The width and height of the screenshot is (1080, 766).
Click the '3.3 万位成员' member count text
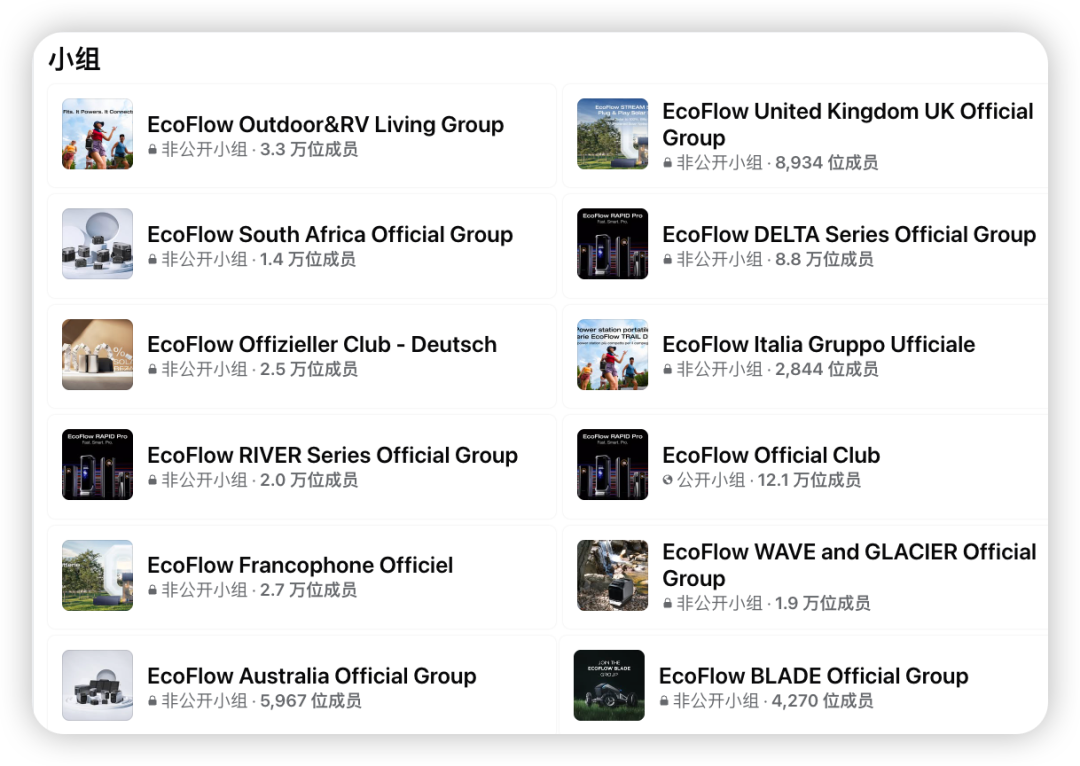[x=309, y=149]
